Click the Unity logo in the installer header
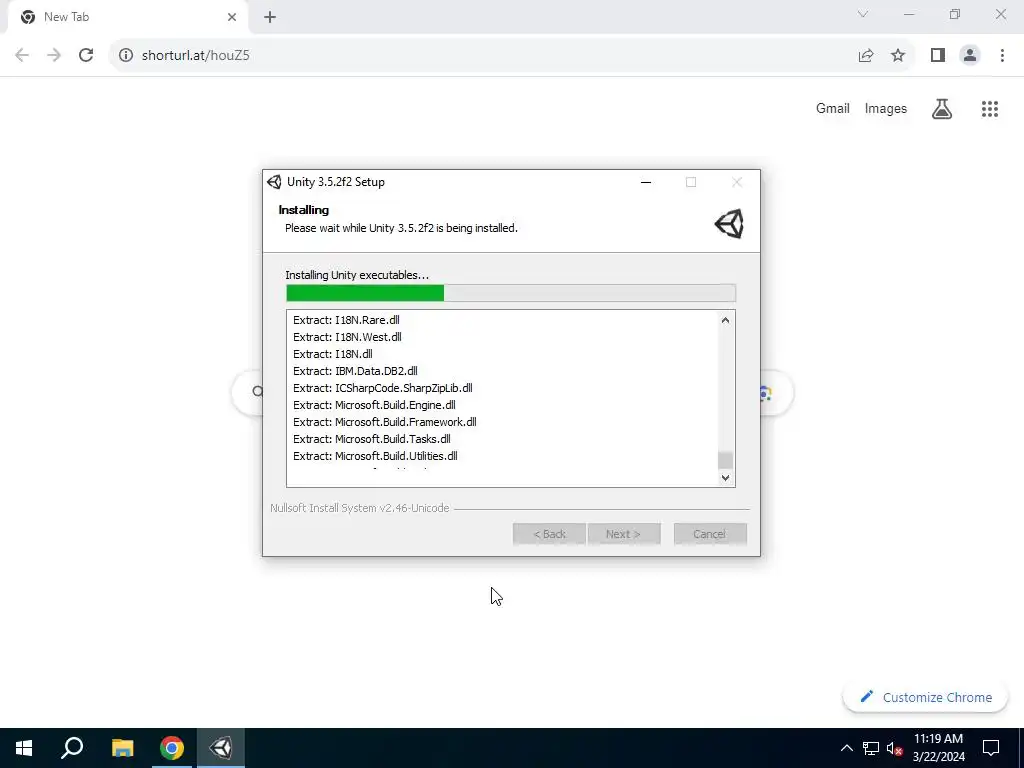The width and height of the screenshot is (1024, 768). (x=729, y=224)
